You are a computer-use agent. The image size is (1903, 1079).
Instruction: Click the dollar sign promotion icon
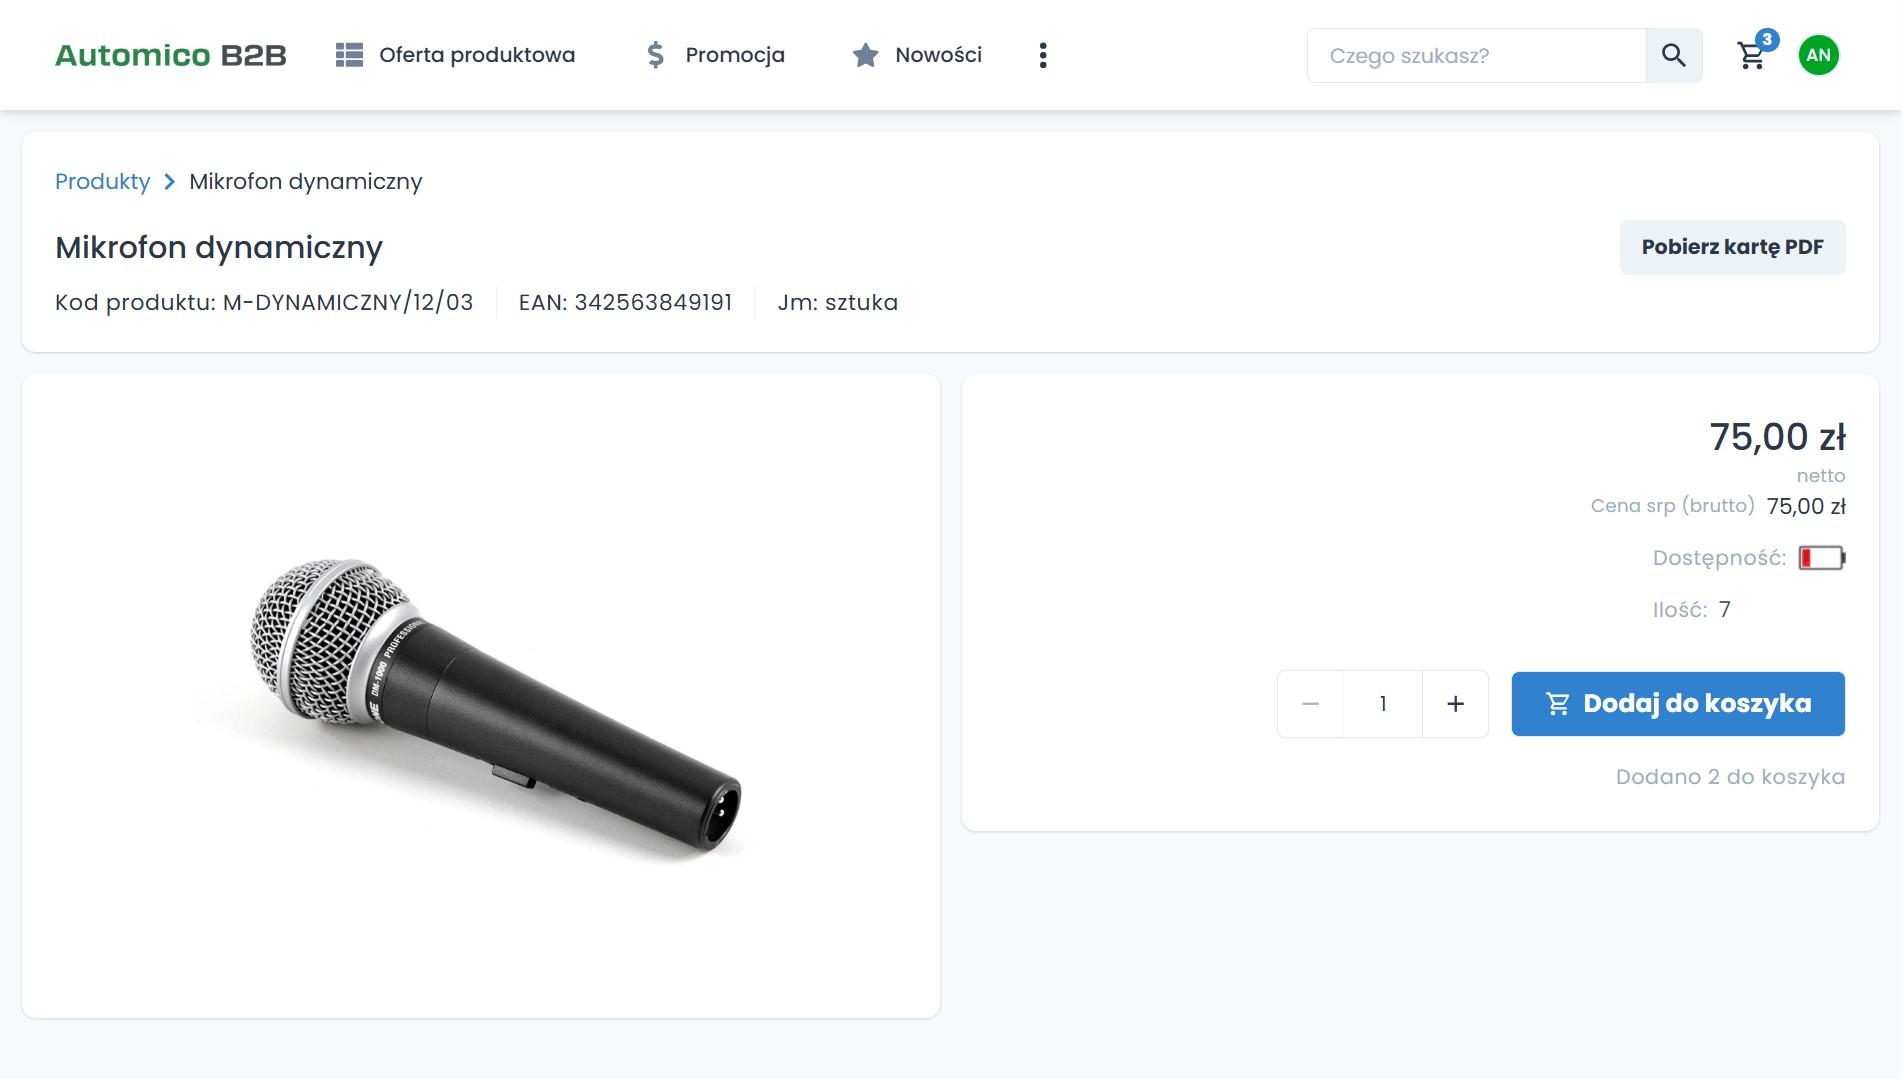[x=655, y=55]
